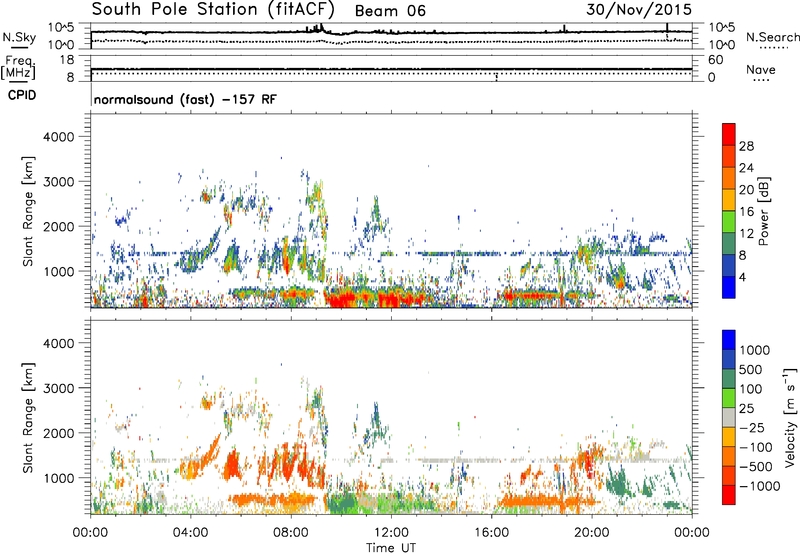Screen dimensions: 800x554
Task: Click the noise level trace panel at top
Action: (391, 36)
